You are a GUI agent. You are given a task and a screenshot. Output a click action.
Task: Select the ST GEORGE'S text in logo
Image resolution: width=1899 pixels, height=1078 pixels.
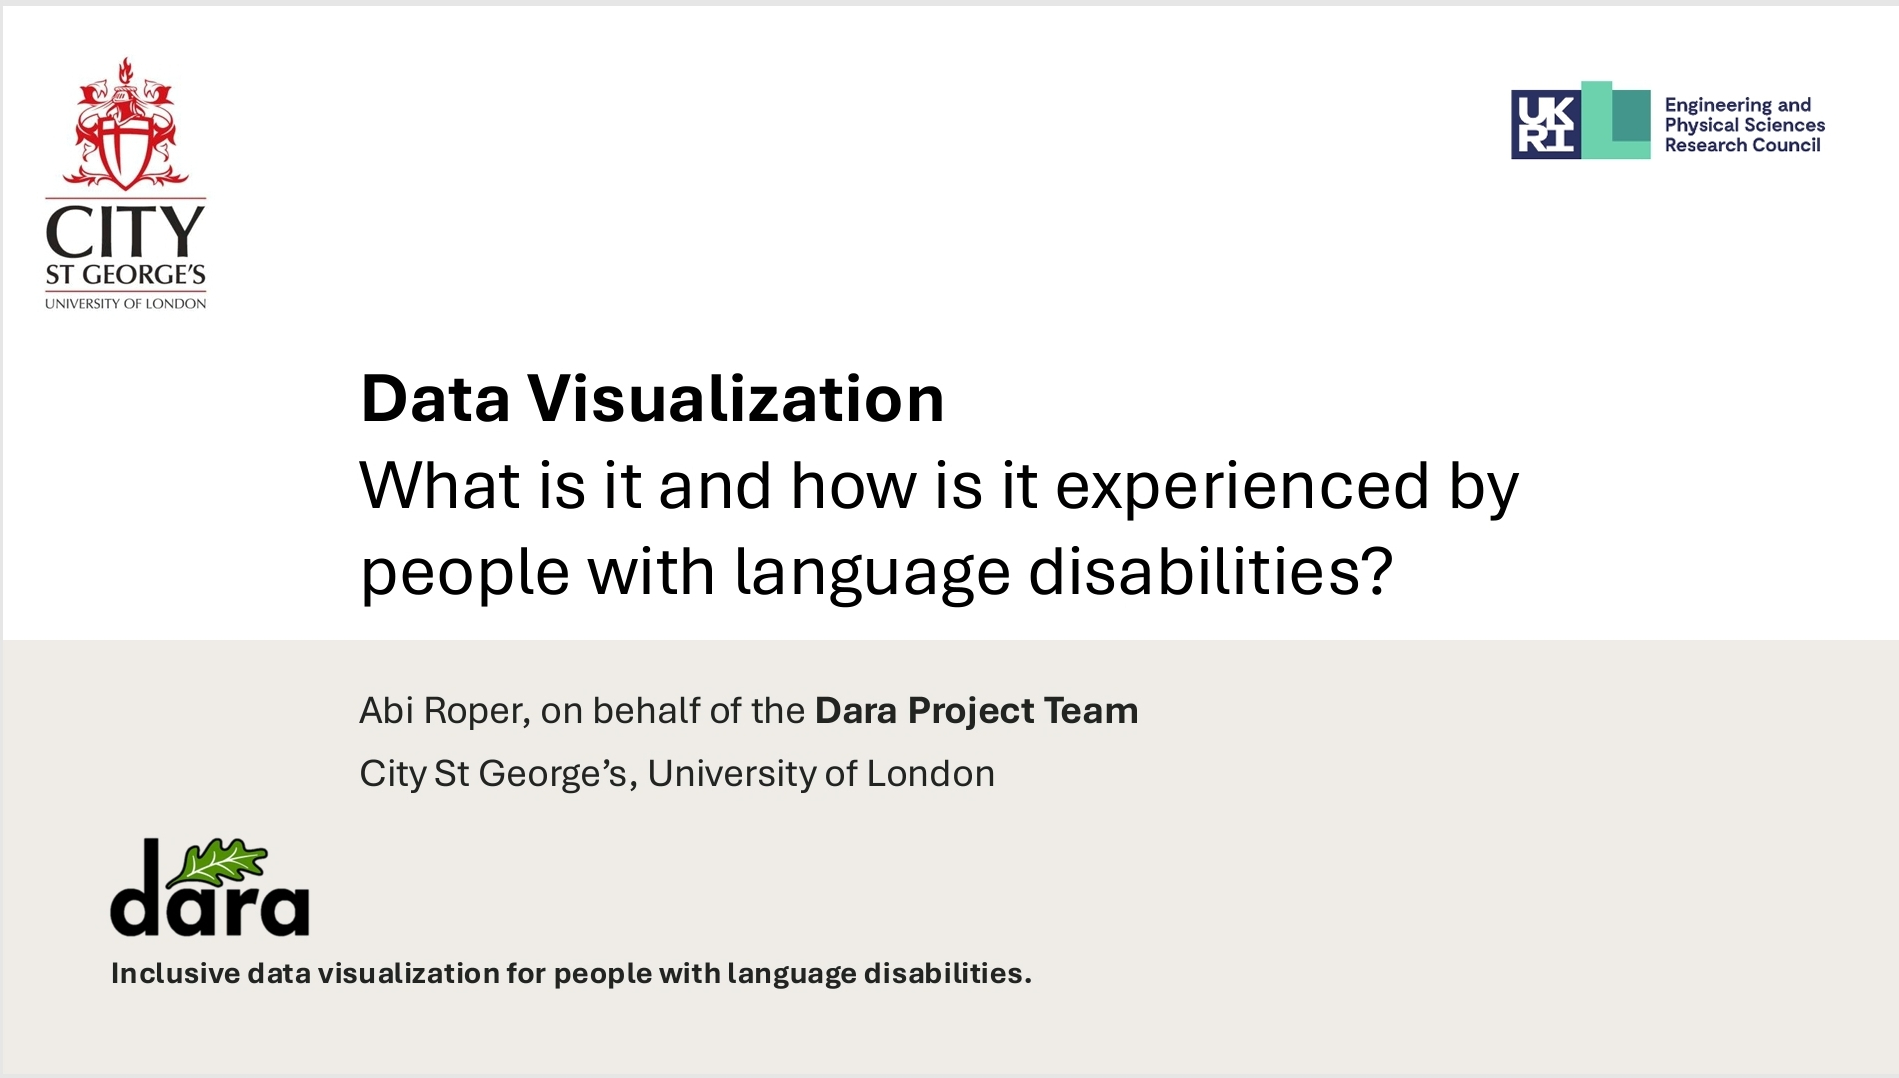[x=125, y=275]
